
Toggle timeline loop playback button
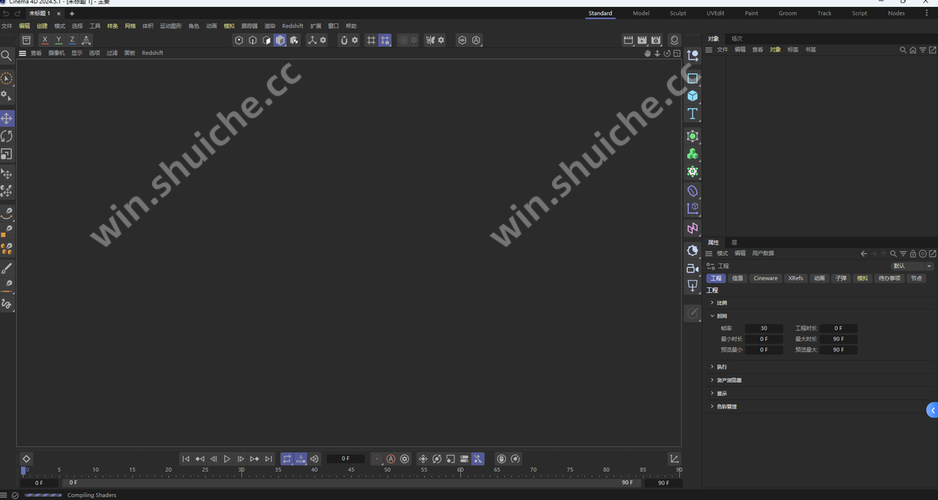point(287,459)
